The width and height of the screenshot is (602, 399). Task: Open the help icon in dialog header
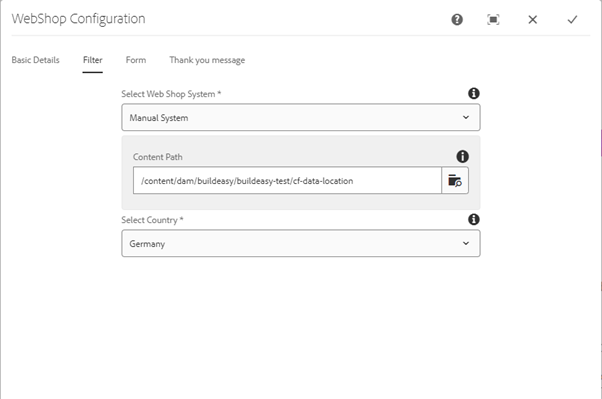(x=457, y=20)
